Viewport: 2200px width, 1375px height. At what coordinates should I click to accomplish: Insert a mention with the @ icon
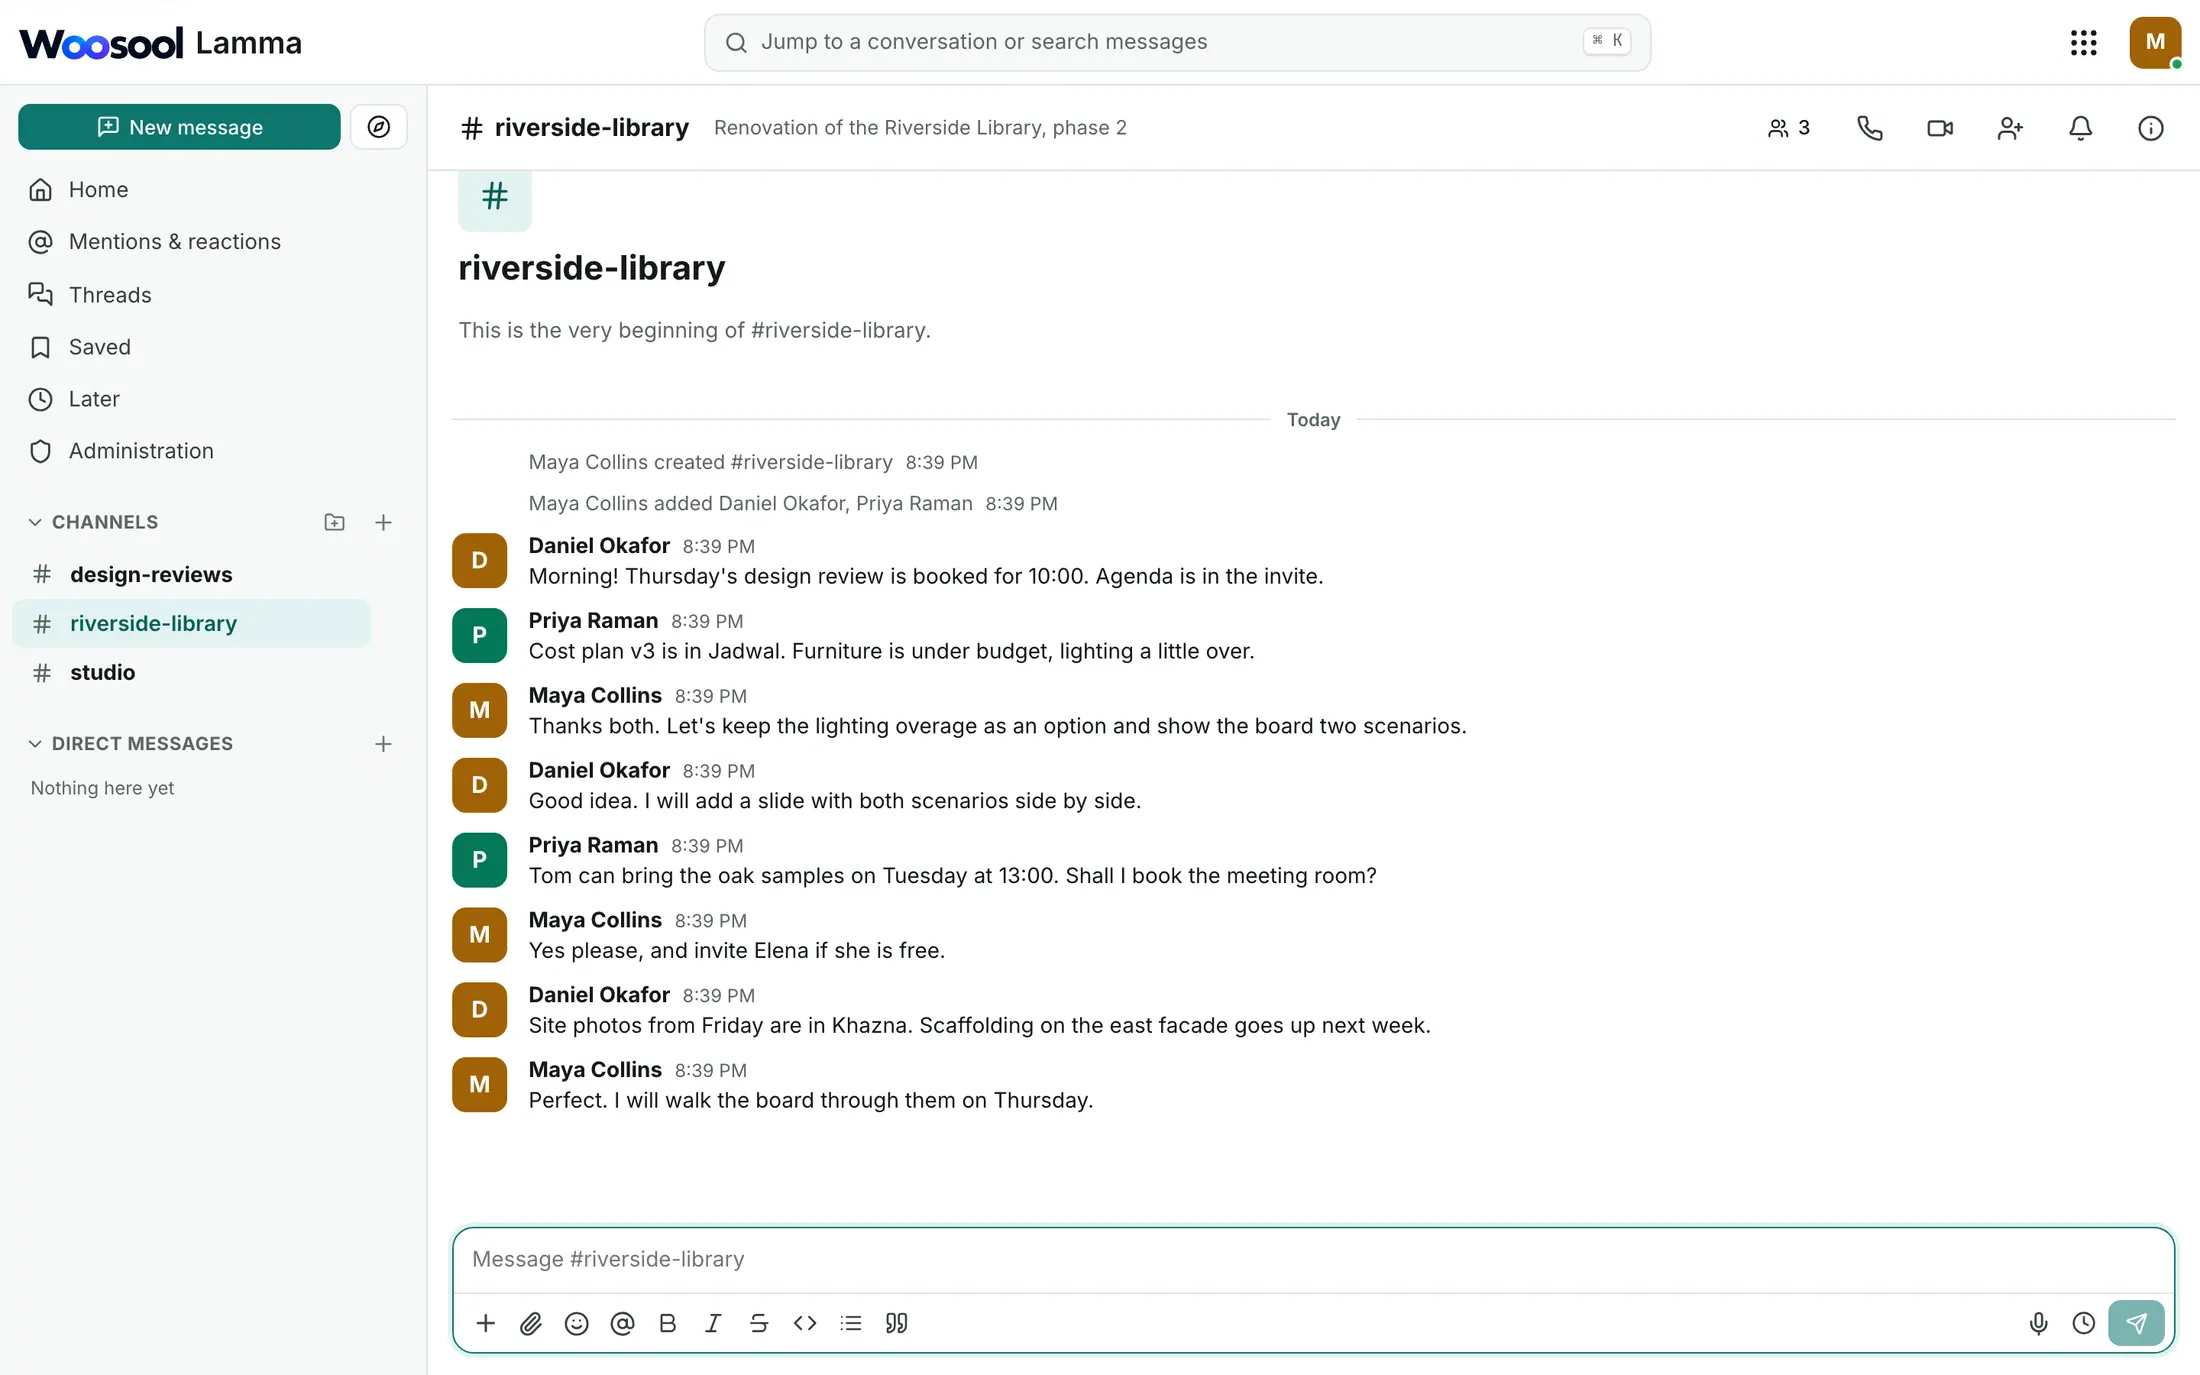tap(622, 1323)
